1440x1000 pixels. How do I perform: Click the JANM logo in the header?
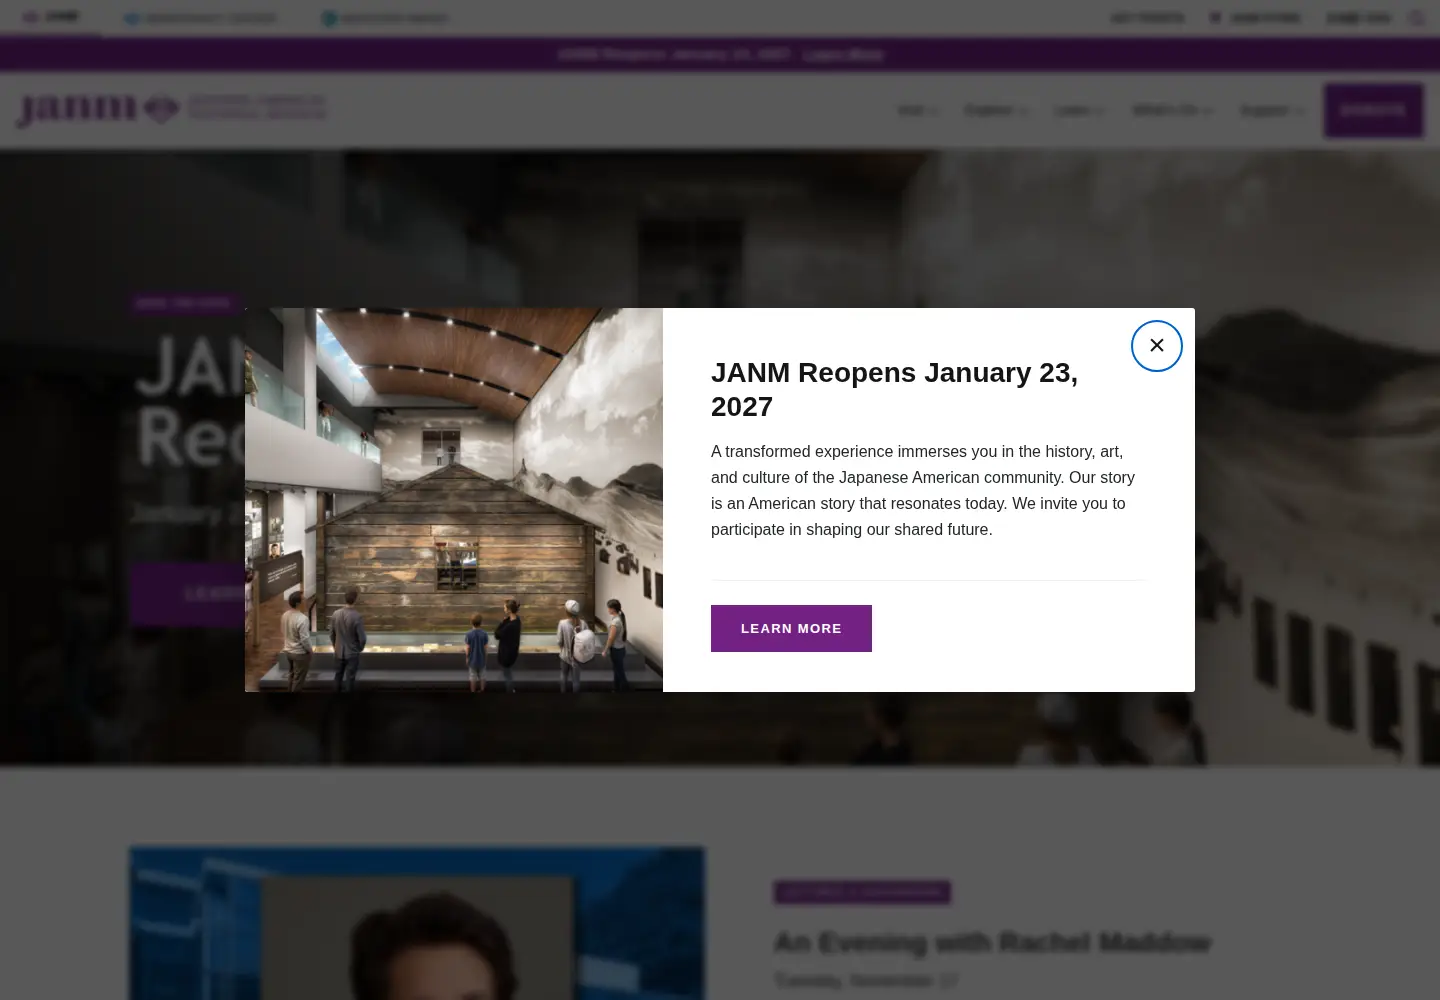click(170, 109)
